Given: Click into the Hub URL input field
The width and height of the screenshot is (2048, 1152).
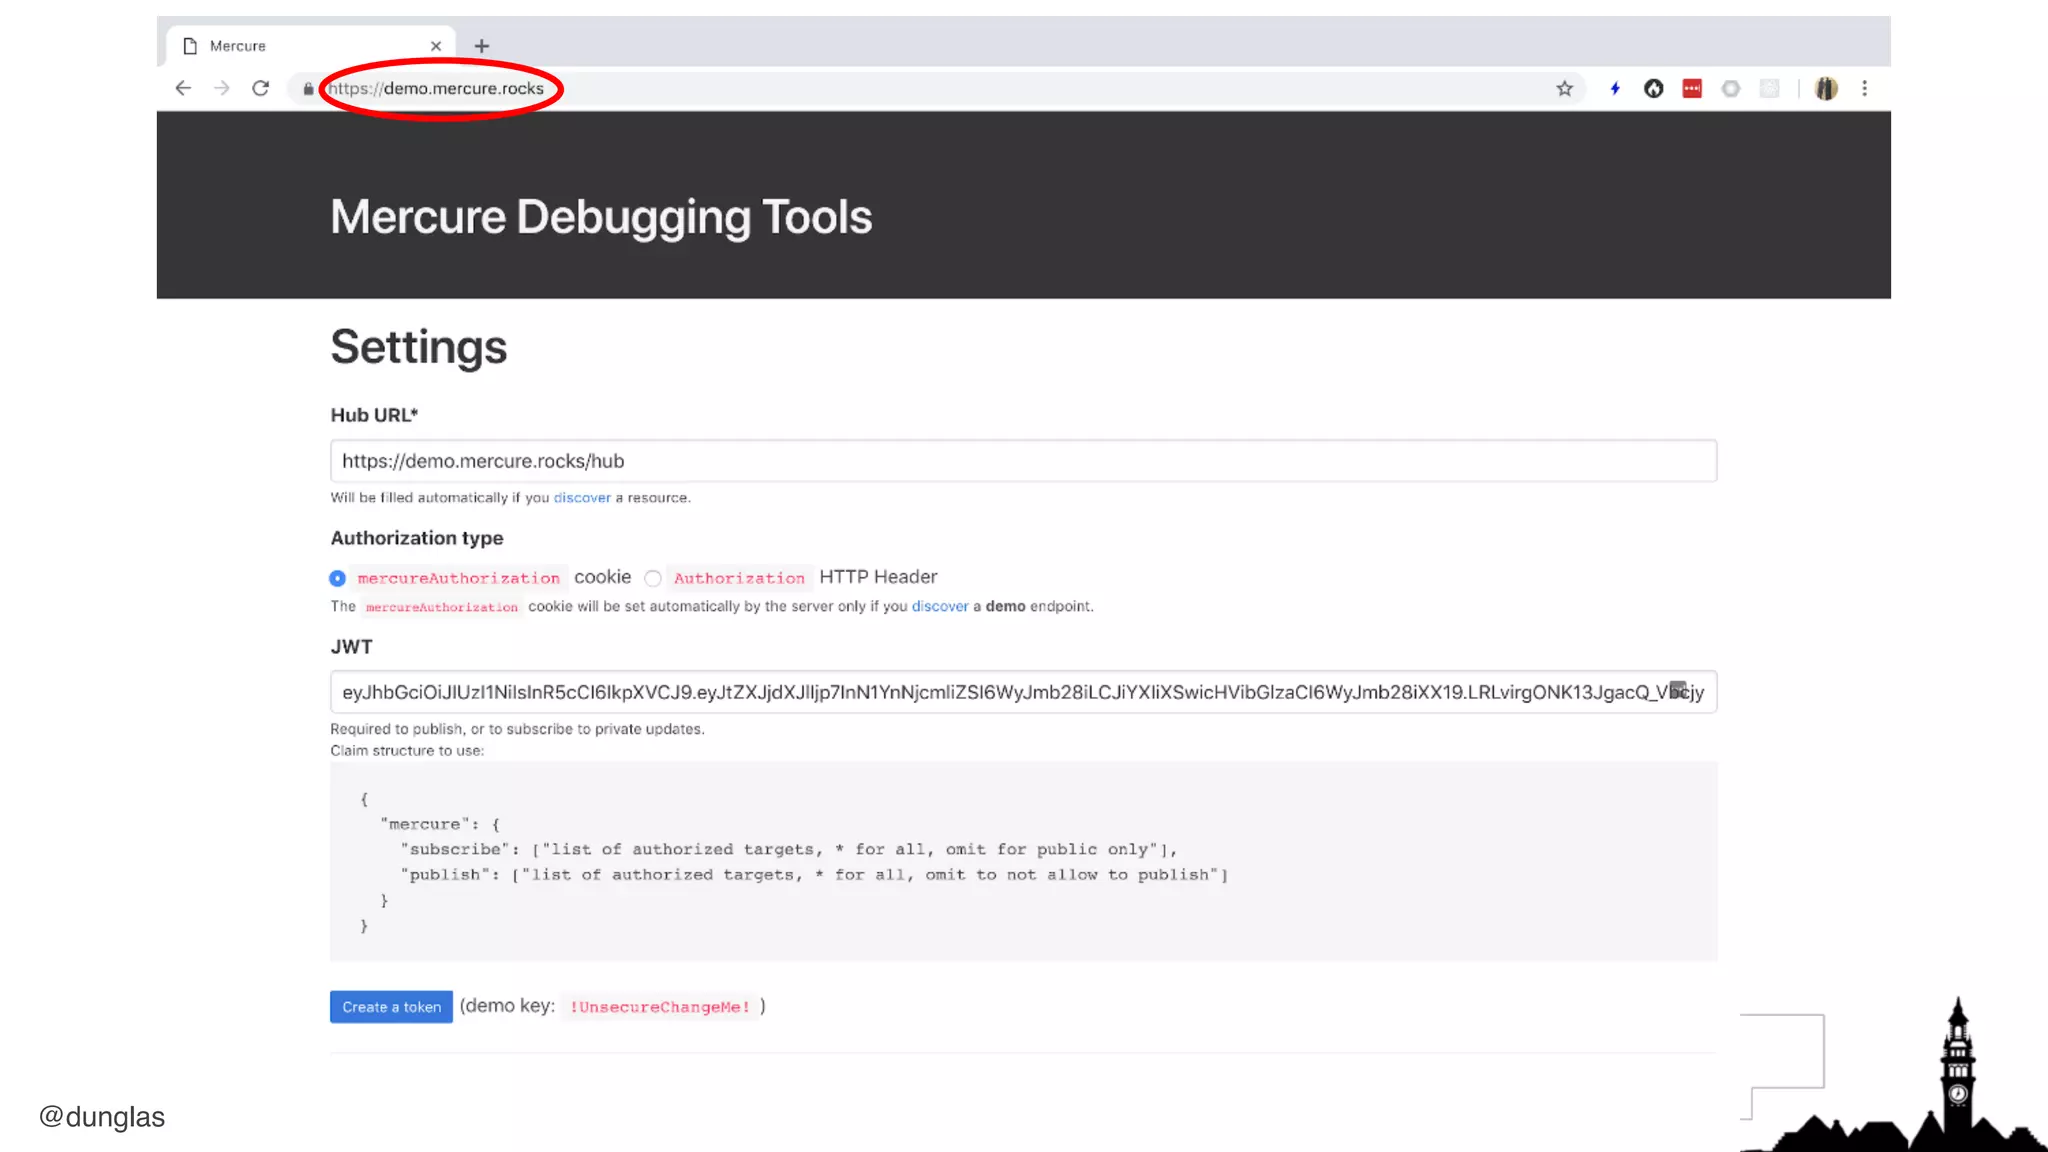Looking at the screenshot, I should point(1022,461).
